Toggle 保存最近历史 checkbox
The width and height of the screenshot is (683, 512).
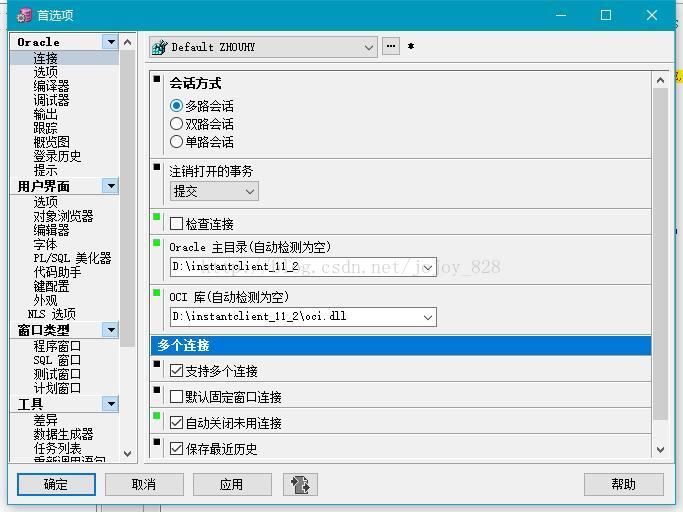(176, 448)
